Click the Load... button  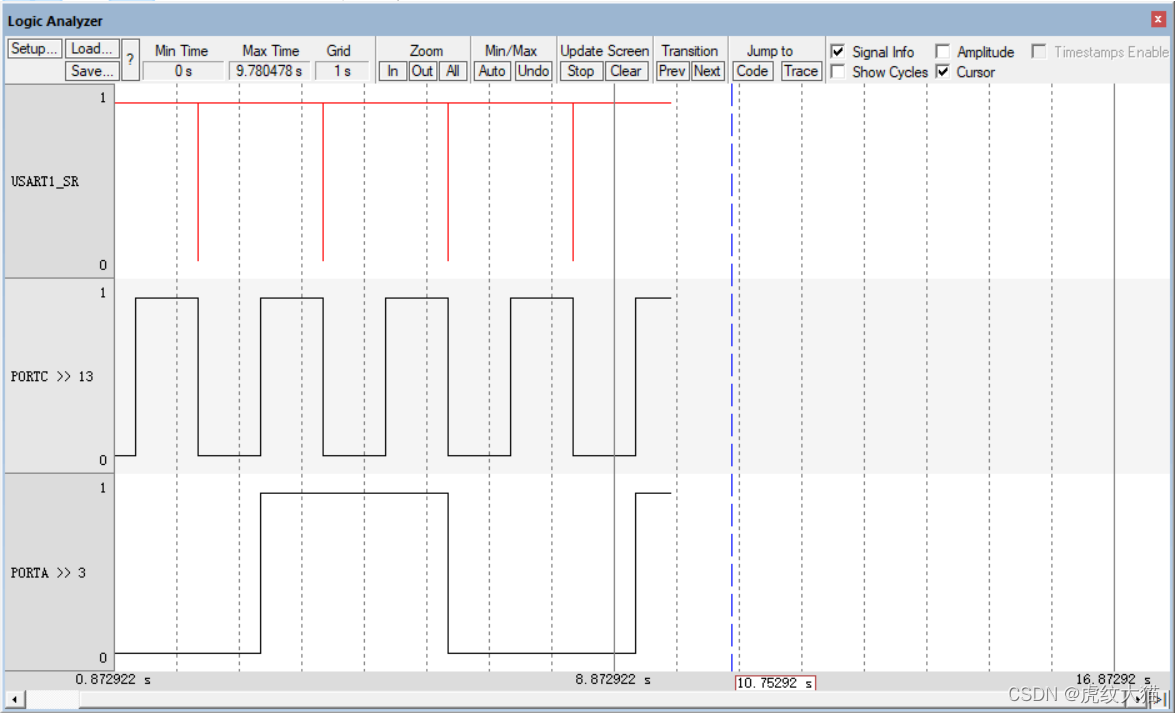tap(92, 49)
